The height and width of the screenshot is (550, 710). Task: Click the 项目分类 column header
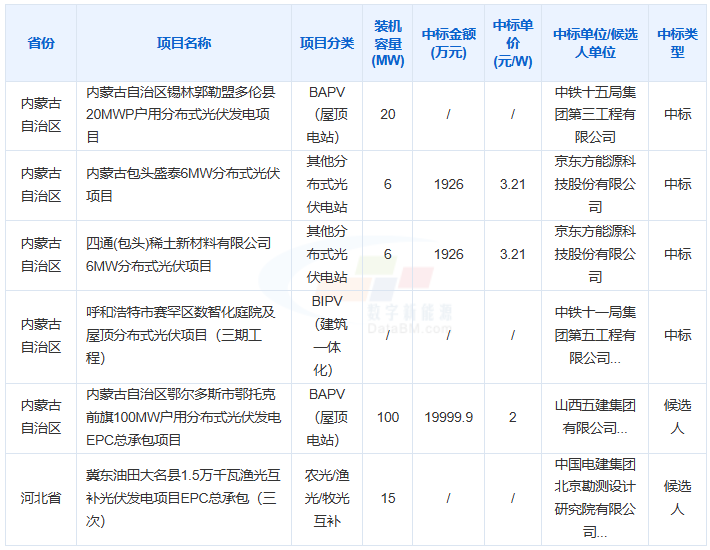coord(327,43)
